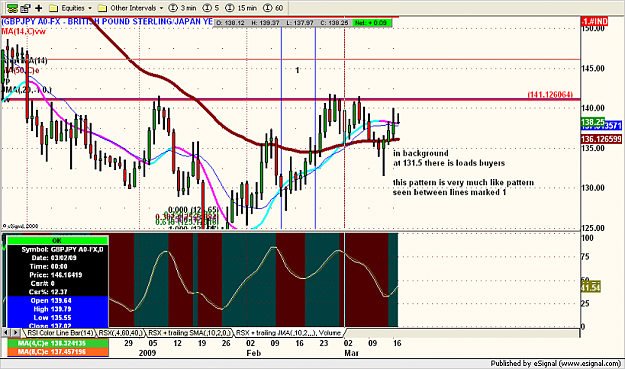The width and height of the screenshot is (625, 369).
Task: Click the Feb month label on time axis
Action: 254,353
